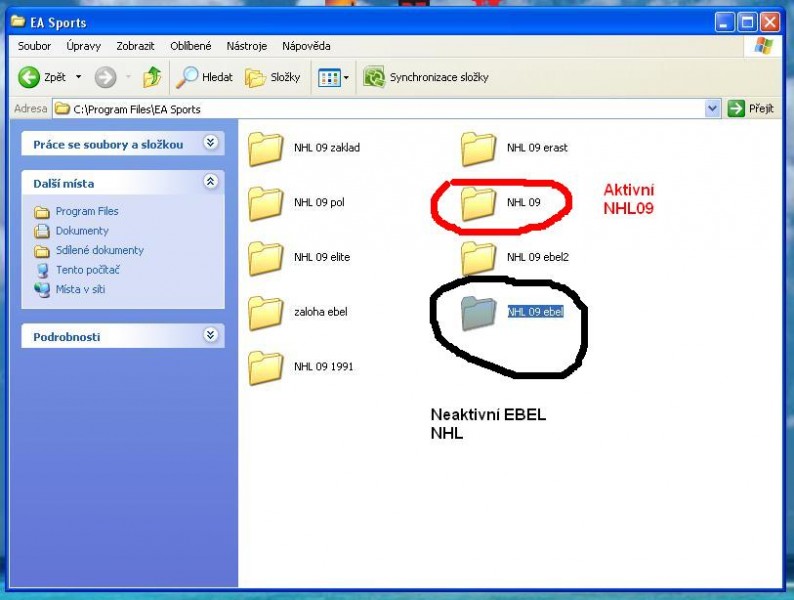This screenshot has height=600, width=794.
Task: Open the Místa v síti link
Action: (81, 289)
